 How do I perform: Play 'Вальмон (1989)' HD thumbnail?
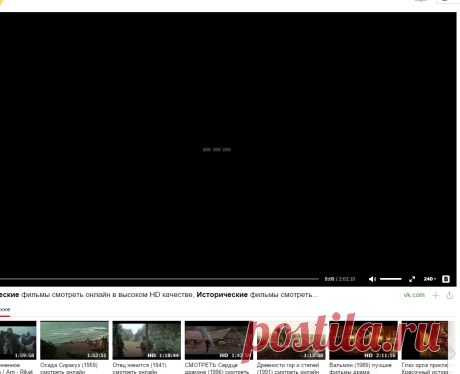pyautogui.click(x=363, y=340)
